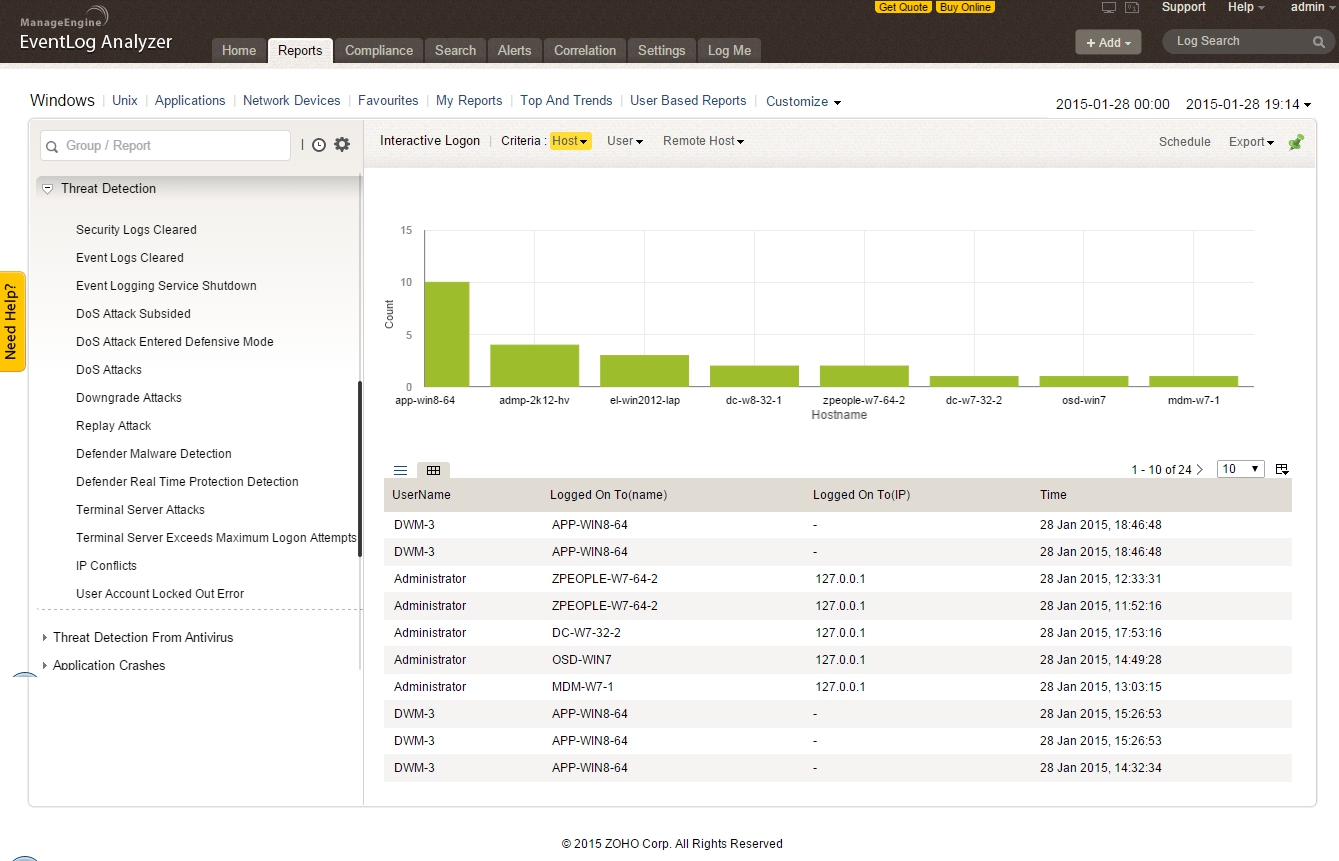Open the Host criteria dropdown
This screenshot has width=1339, height=861.
(570, 141)
